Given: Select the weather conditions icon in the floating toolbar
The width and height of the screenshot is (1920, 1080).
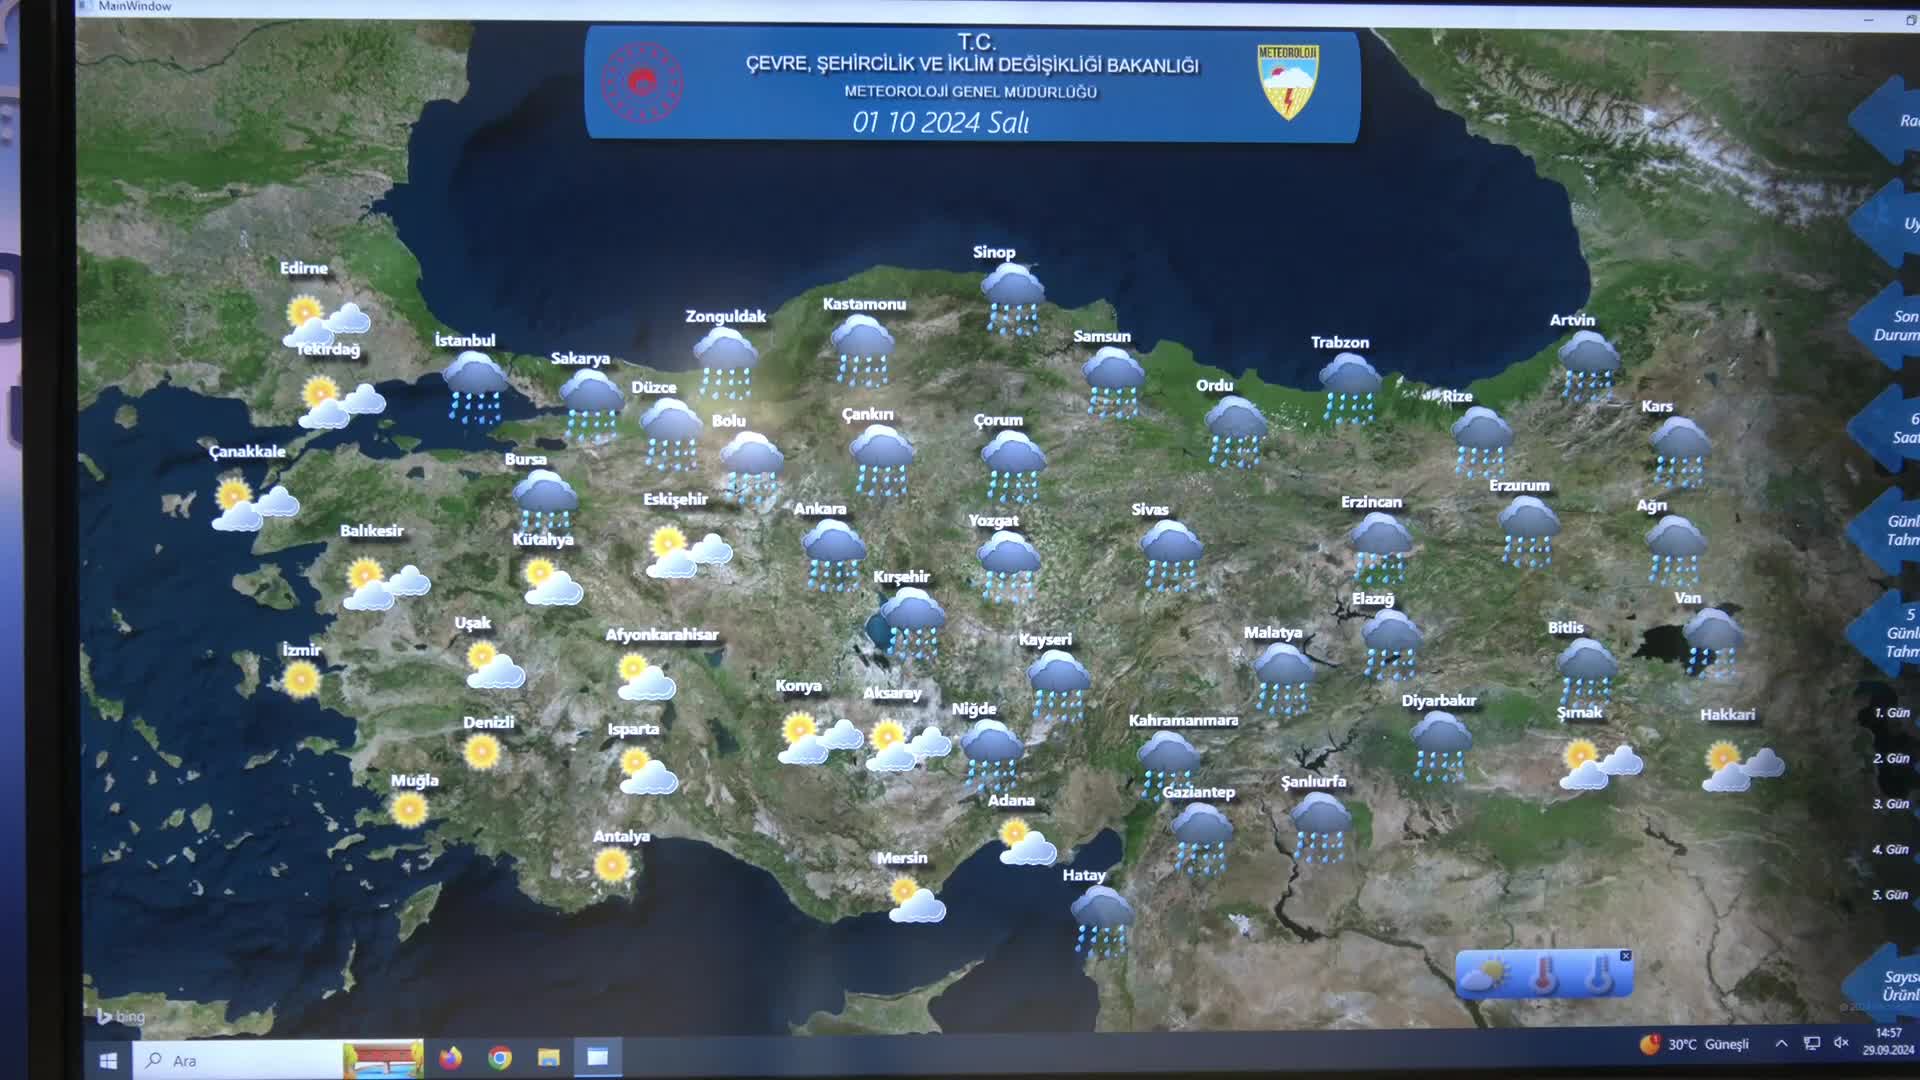Looking at the screenshot, I should tap(1485, 974).
